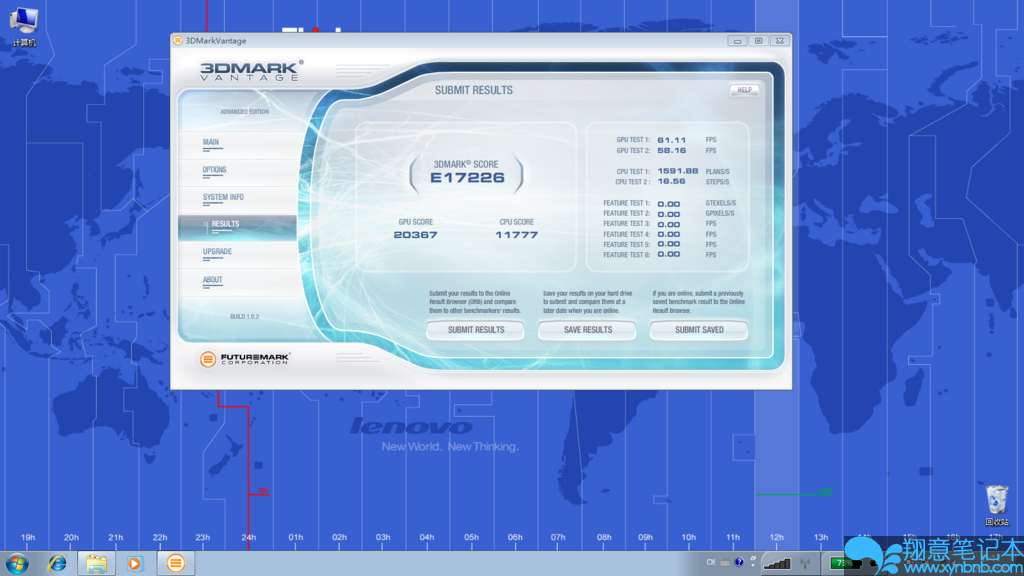
Task: Click the 12h timeline marker on wallpaper
Action: click(776, 537)
